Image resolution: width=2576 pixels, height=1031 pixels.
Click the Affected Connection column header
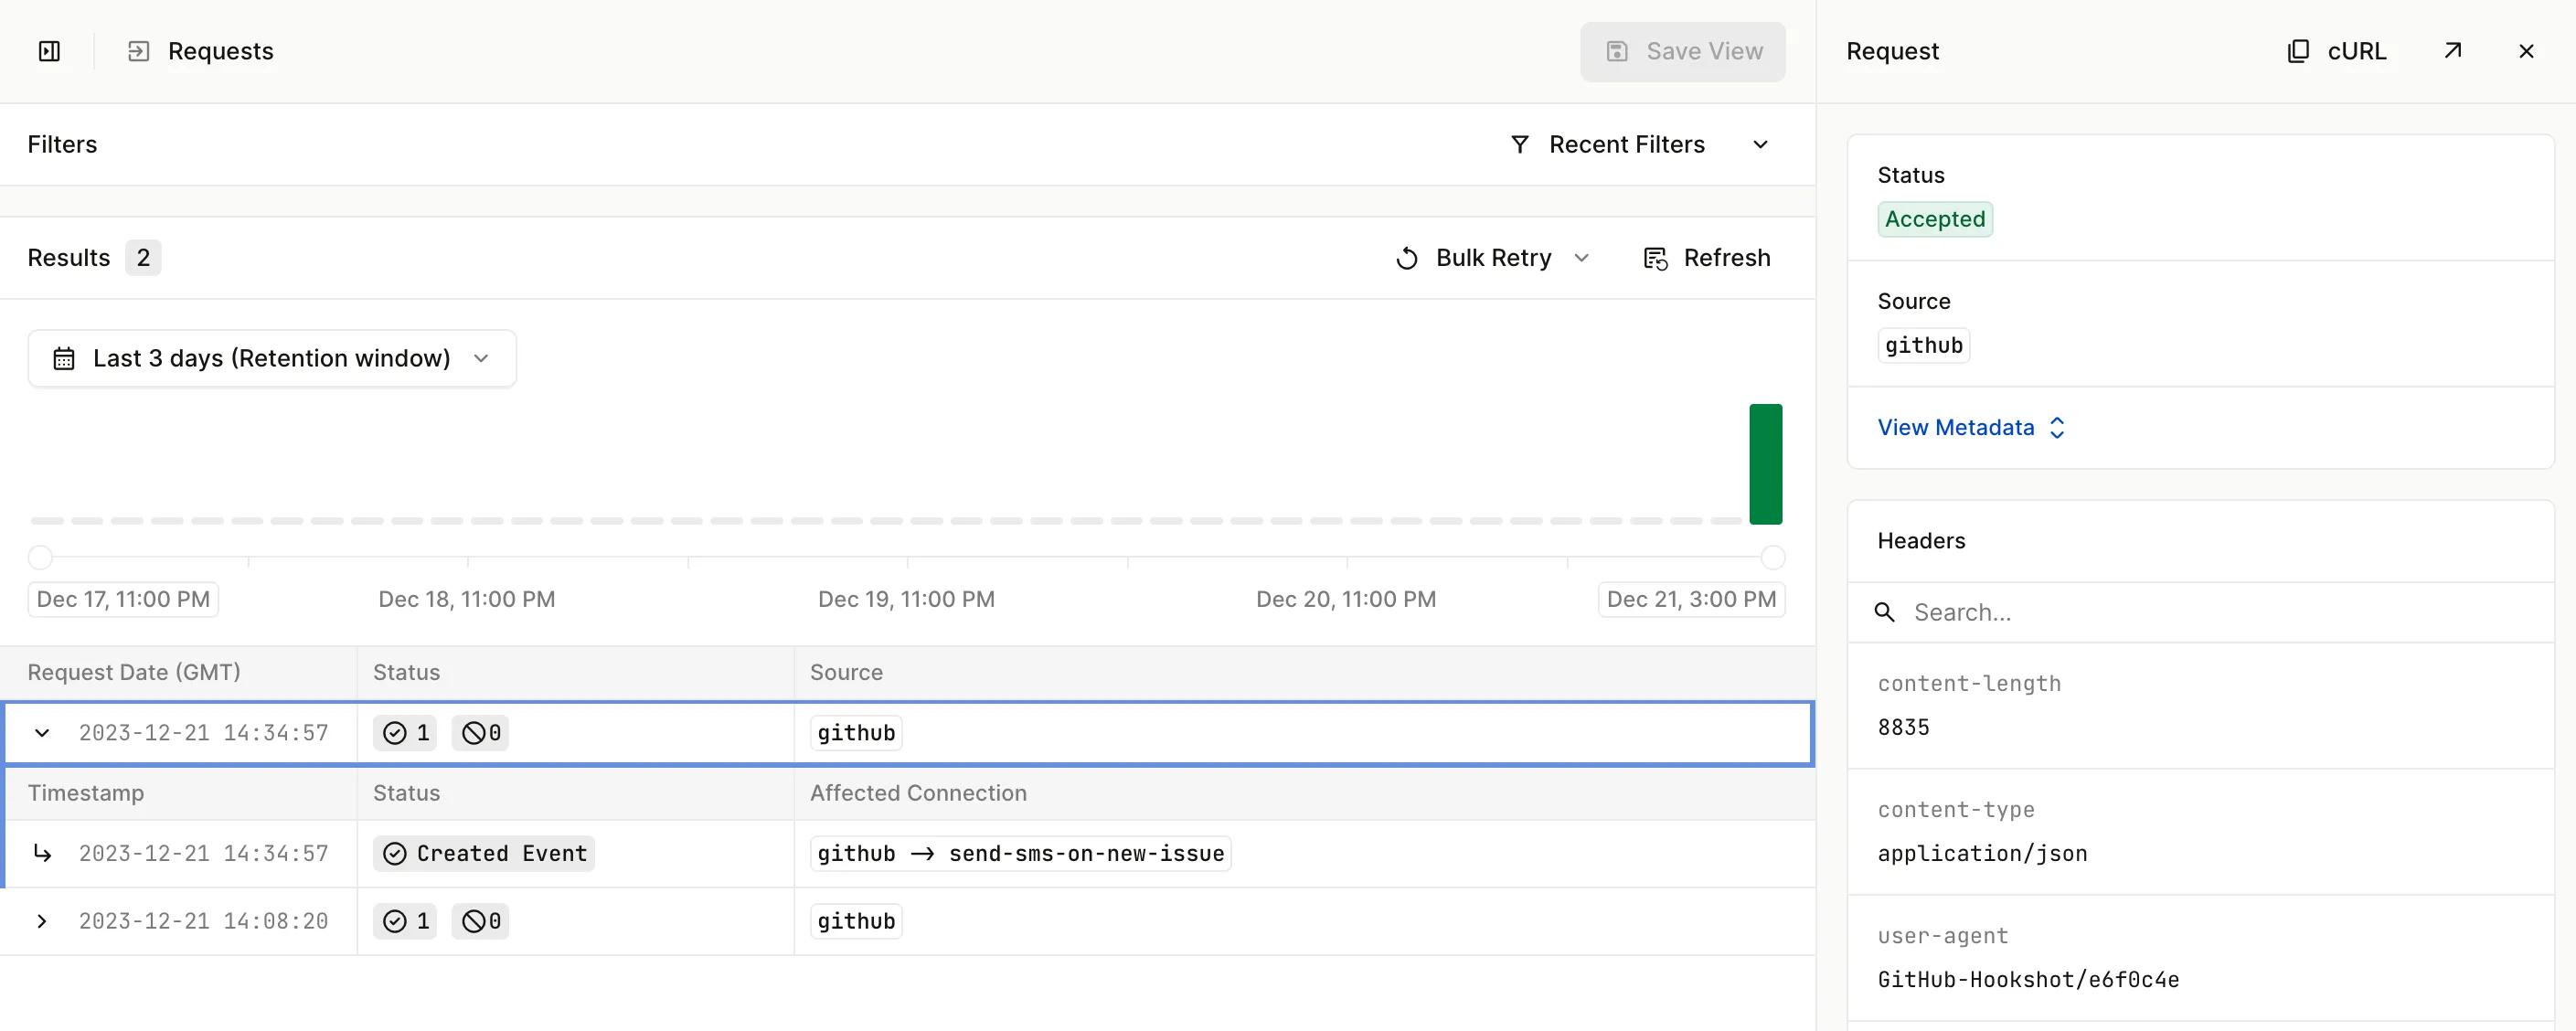[918, 793]
